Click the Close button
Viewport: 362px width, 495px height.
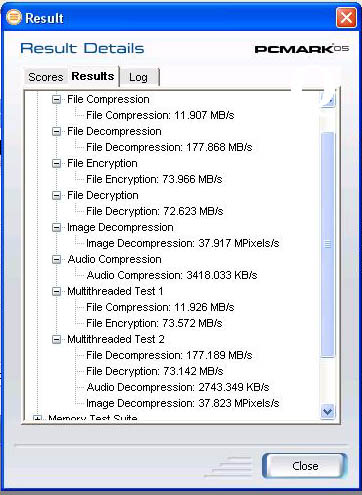point(305,466)
